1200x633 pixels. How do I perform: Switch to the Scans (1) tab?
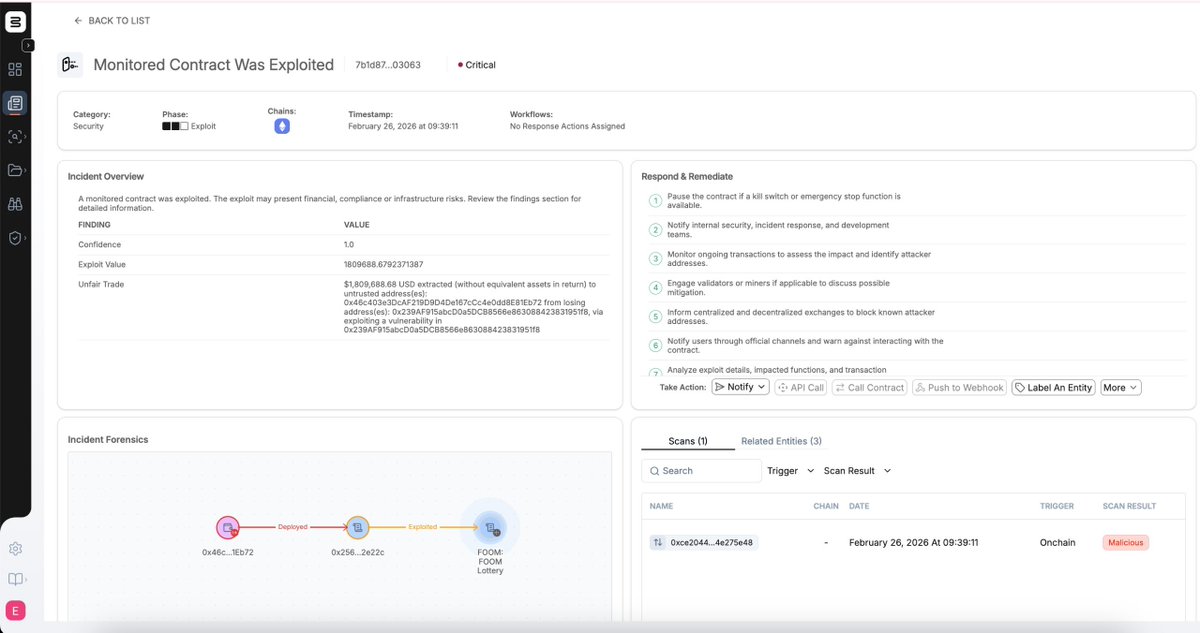[688, 441]
